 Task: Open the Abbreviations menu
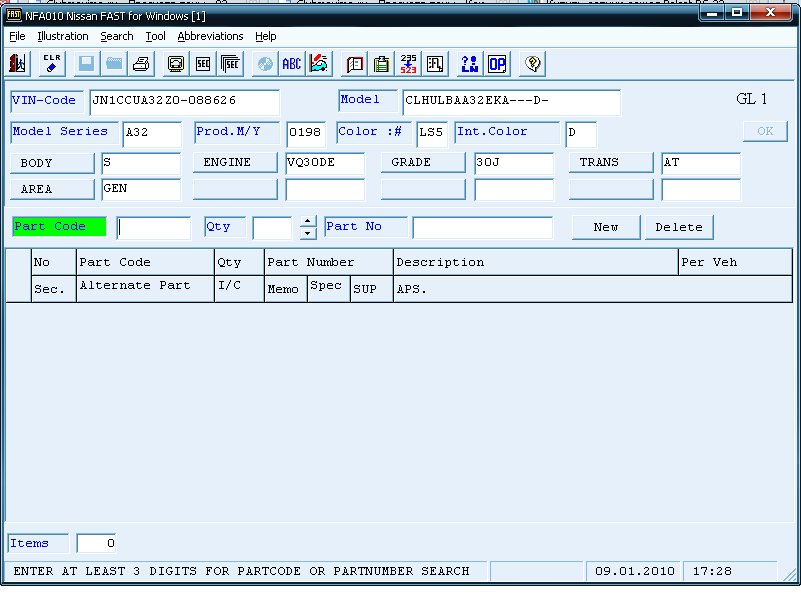click(210, 36)
